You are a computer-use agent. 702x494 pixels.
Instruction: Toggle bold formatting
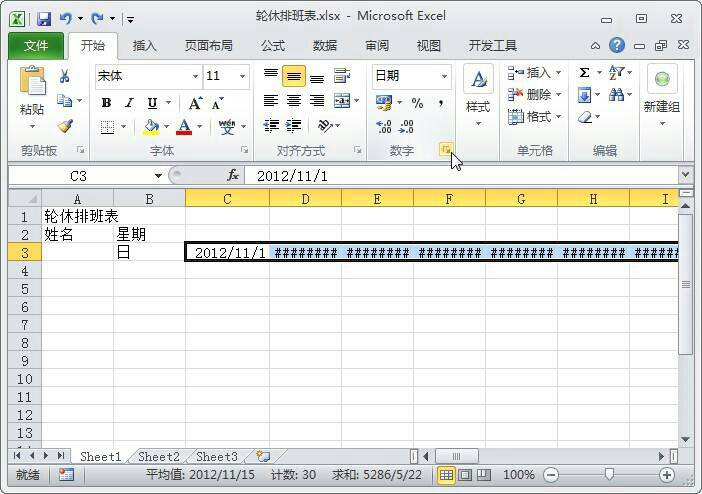(x=106, y=103)
